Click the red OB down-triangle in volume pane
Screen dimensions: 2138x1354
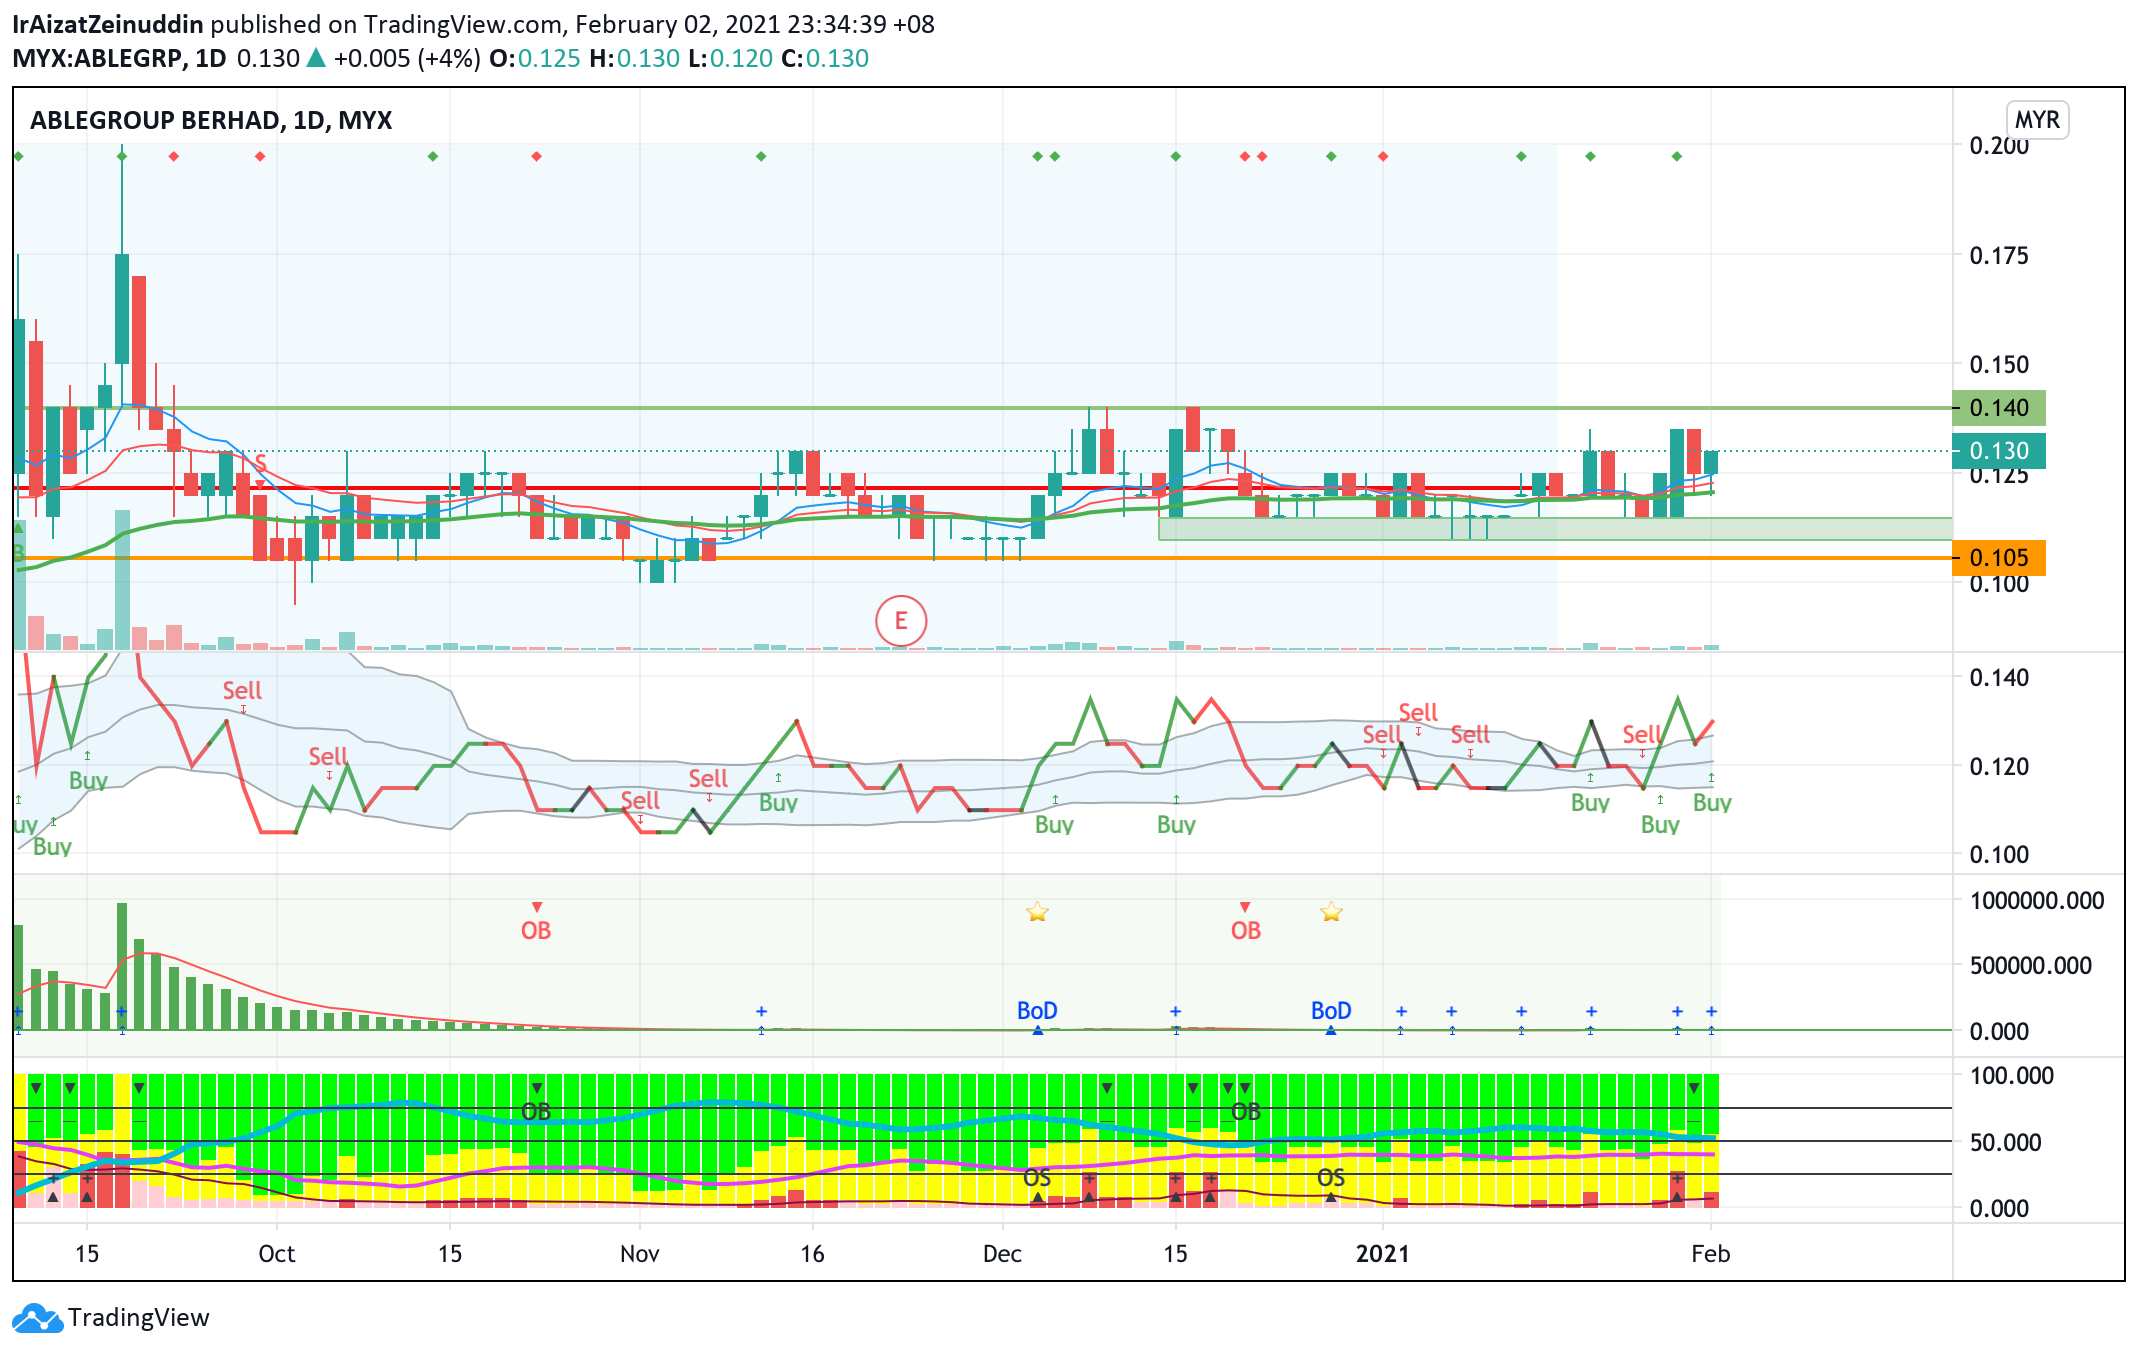point(537,907)
